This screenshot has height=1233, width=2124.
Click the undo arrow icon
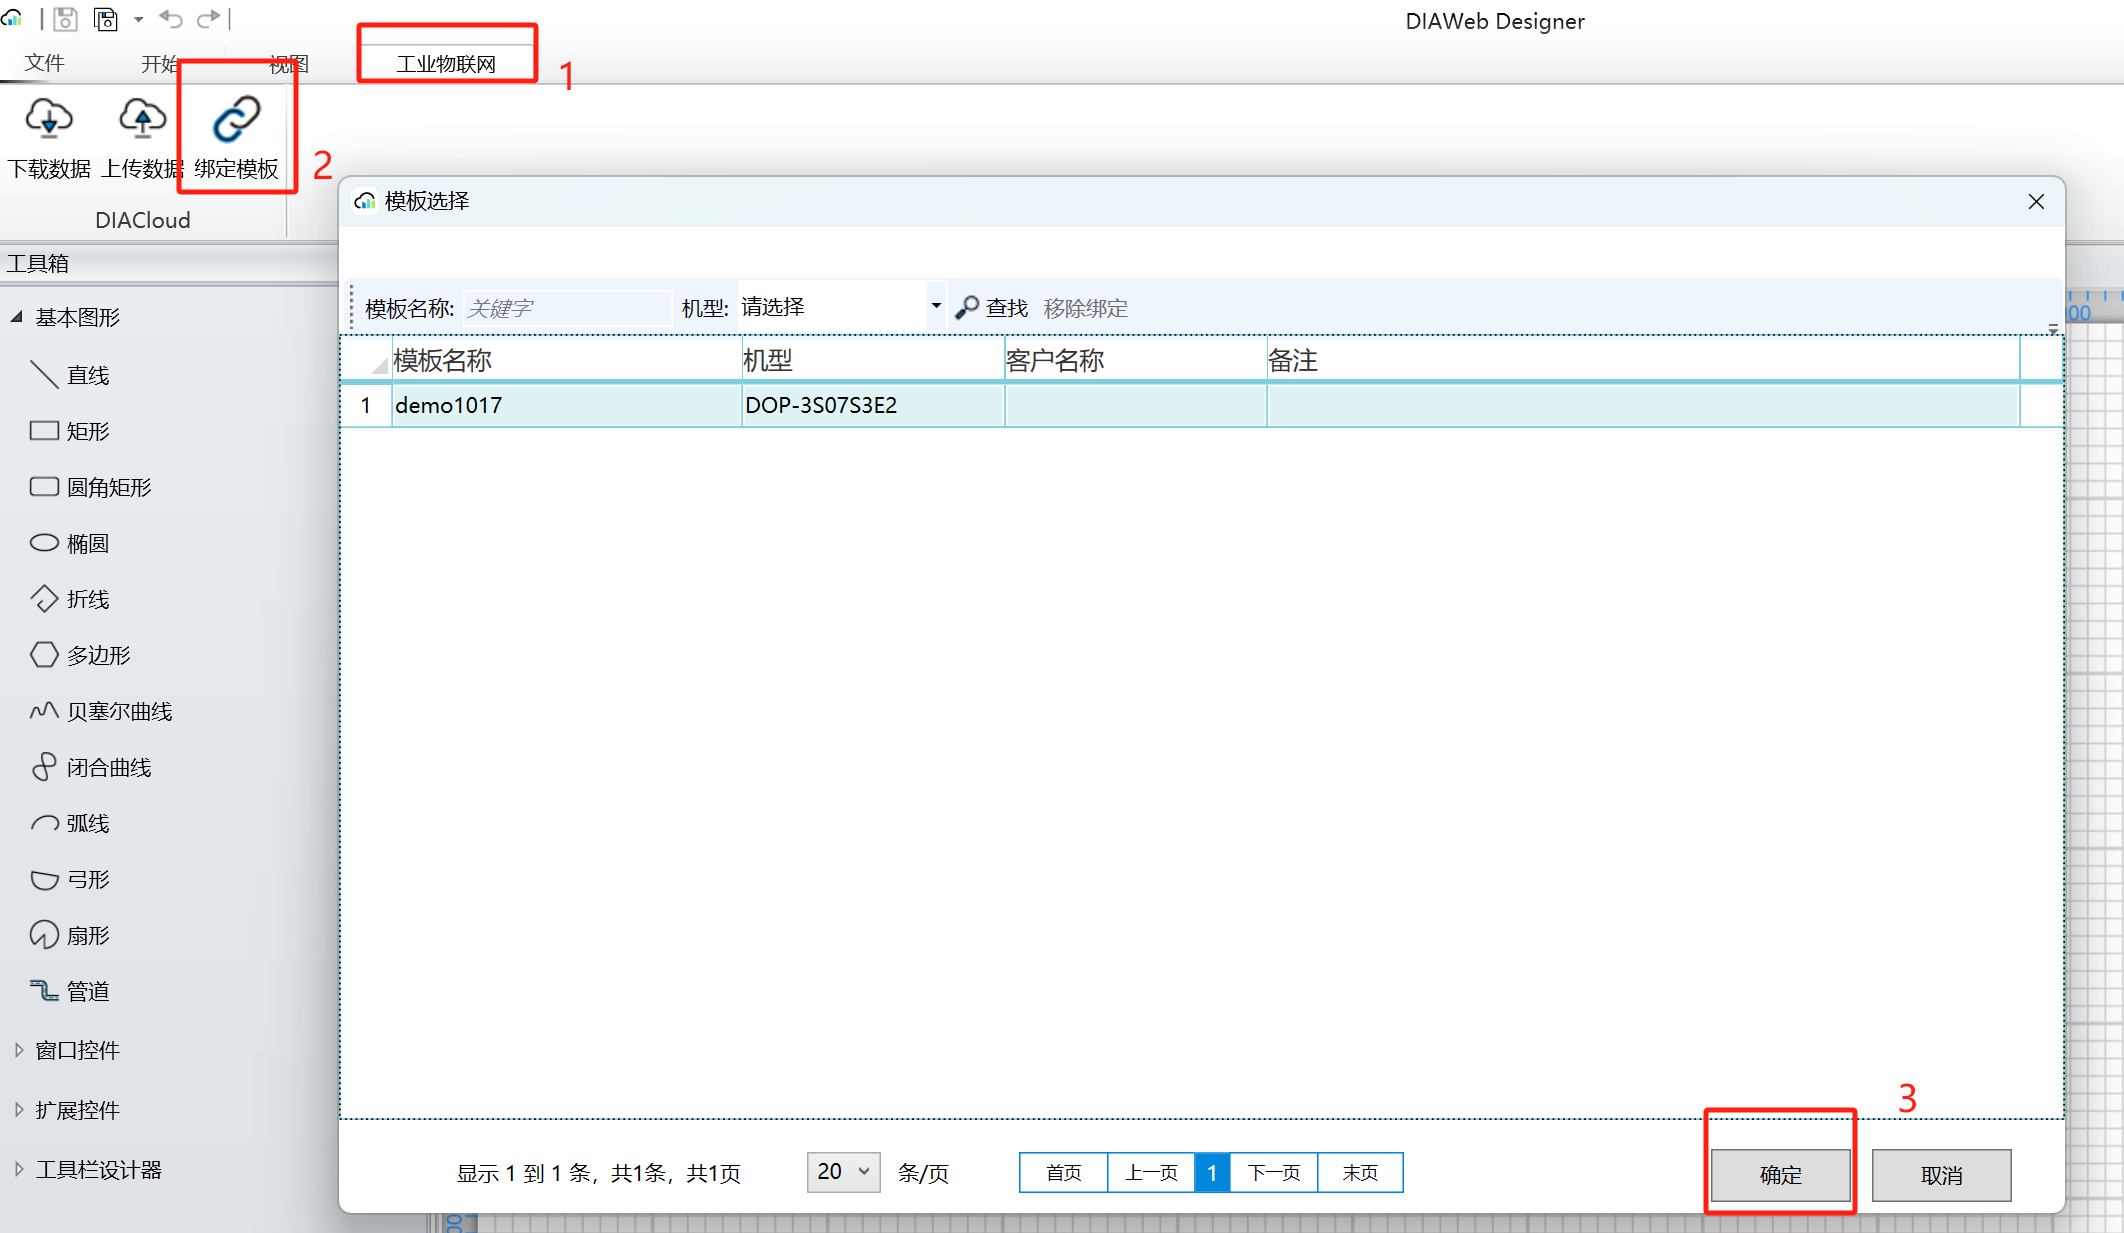171,19
